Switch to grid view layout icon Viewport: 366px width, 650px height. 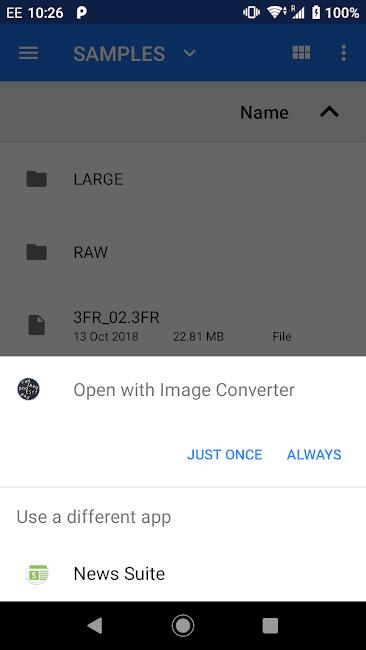click(x=301, y=53)
